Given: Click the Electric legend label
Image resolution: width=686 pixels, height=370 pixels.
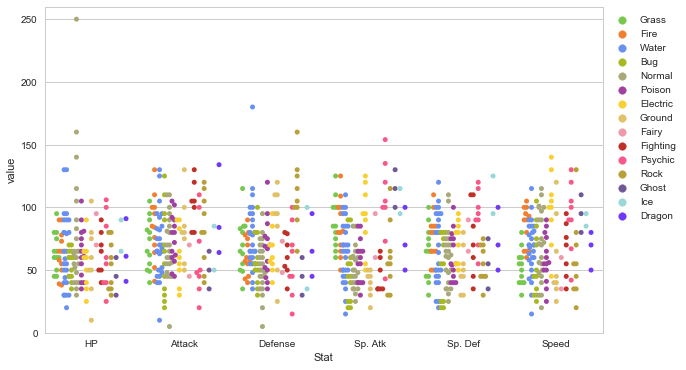Looking at the screenshot, I should [x=657, y=104].
